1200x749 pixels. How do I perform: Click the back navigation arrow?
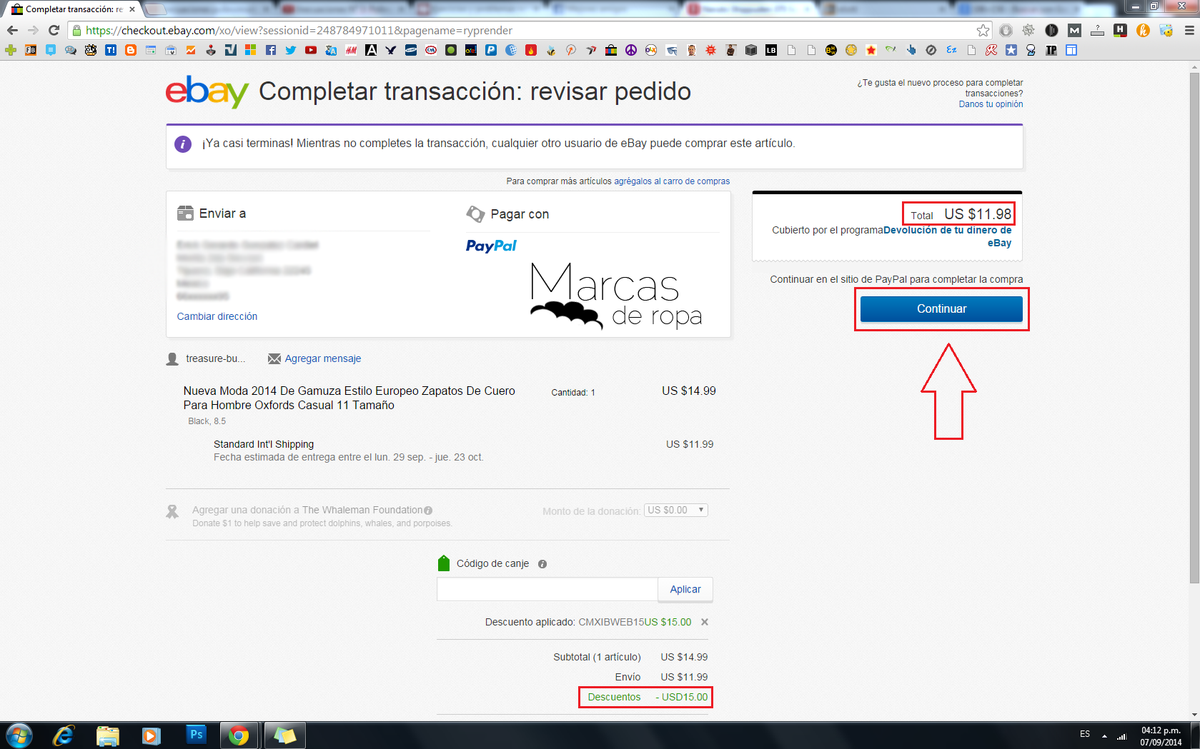click(10, 30)
